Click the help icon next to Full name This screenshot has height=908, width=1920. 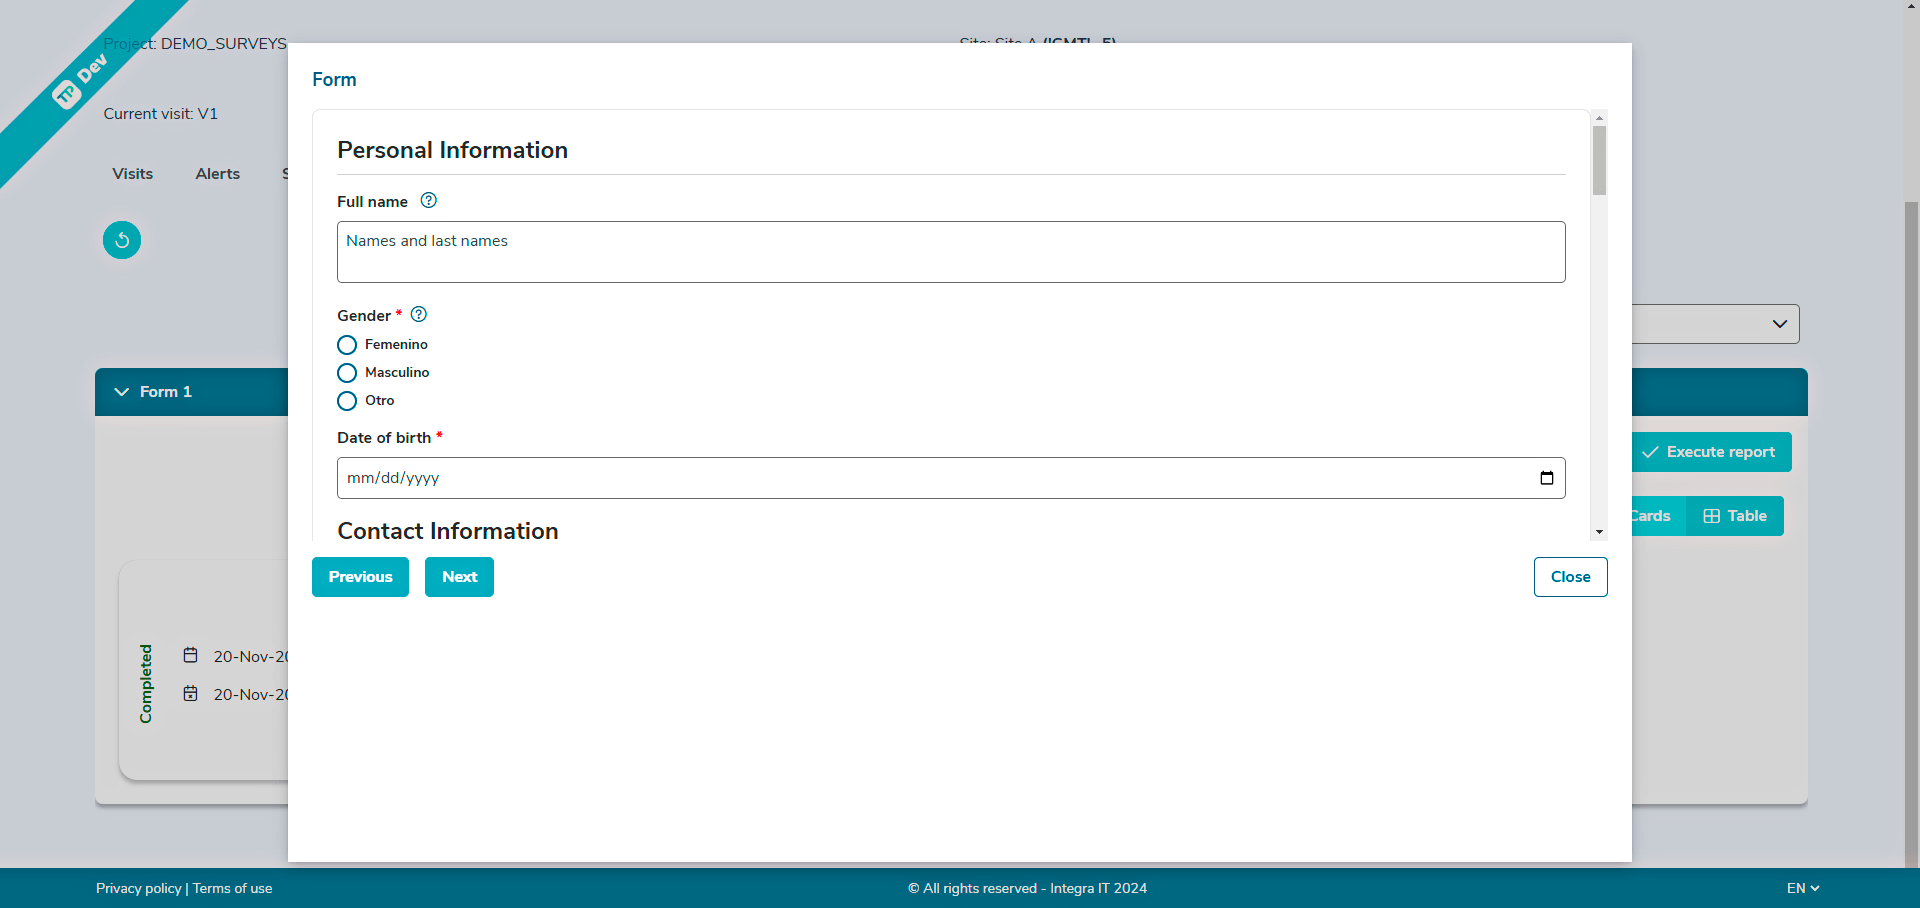point(428,200)
